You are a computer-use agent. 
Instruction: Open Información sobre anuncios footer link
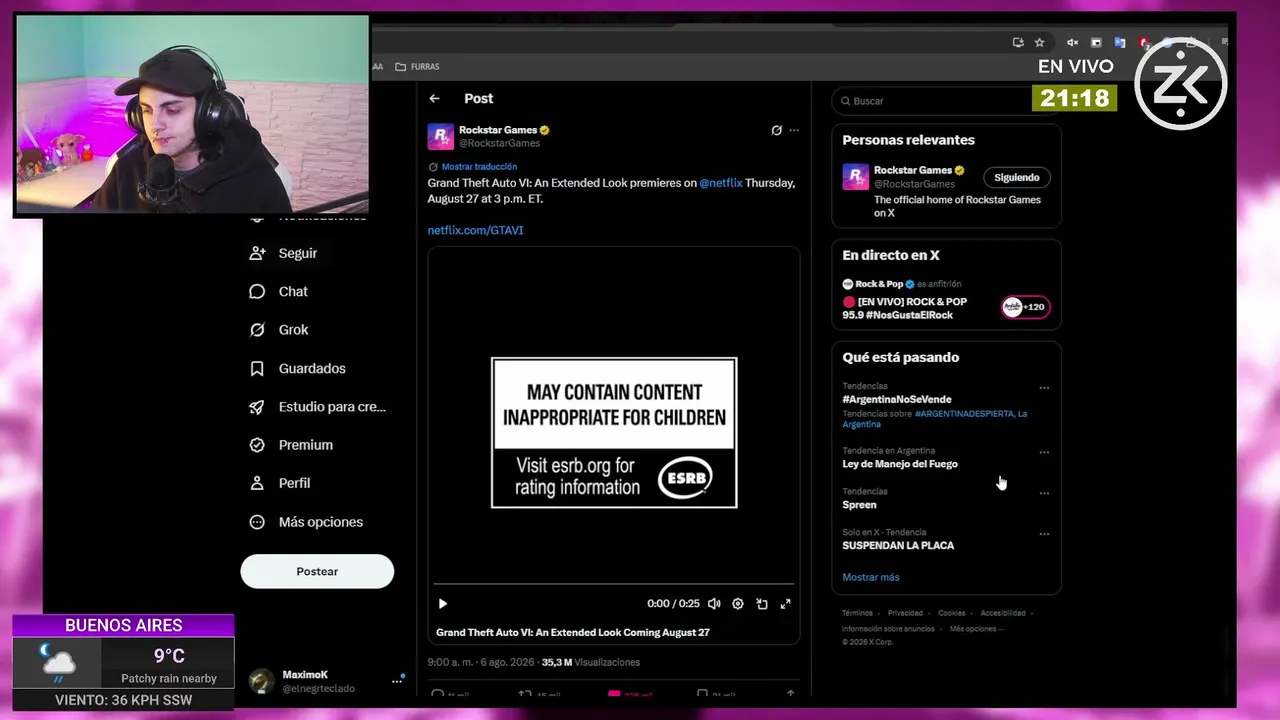[x=888, y=629]
